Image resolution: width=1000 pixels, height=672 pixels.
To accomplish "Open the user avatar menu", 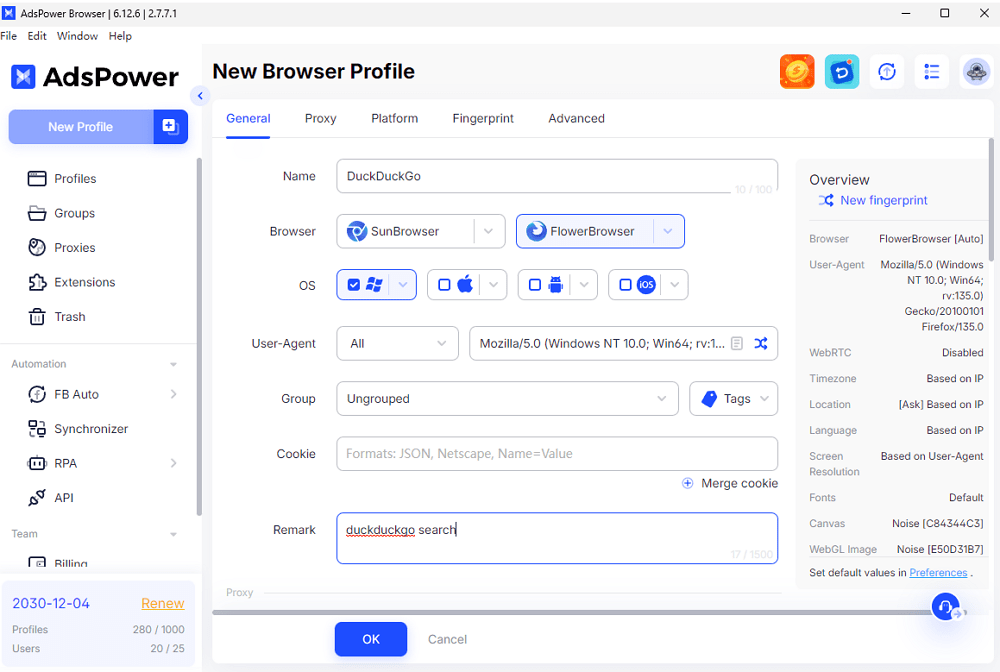I will pos(976,71).
